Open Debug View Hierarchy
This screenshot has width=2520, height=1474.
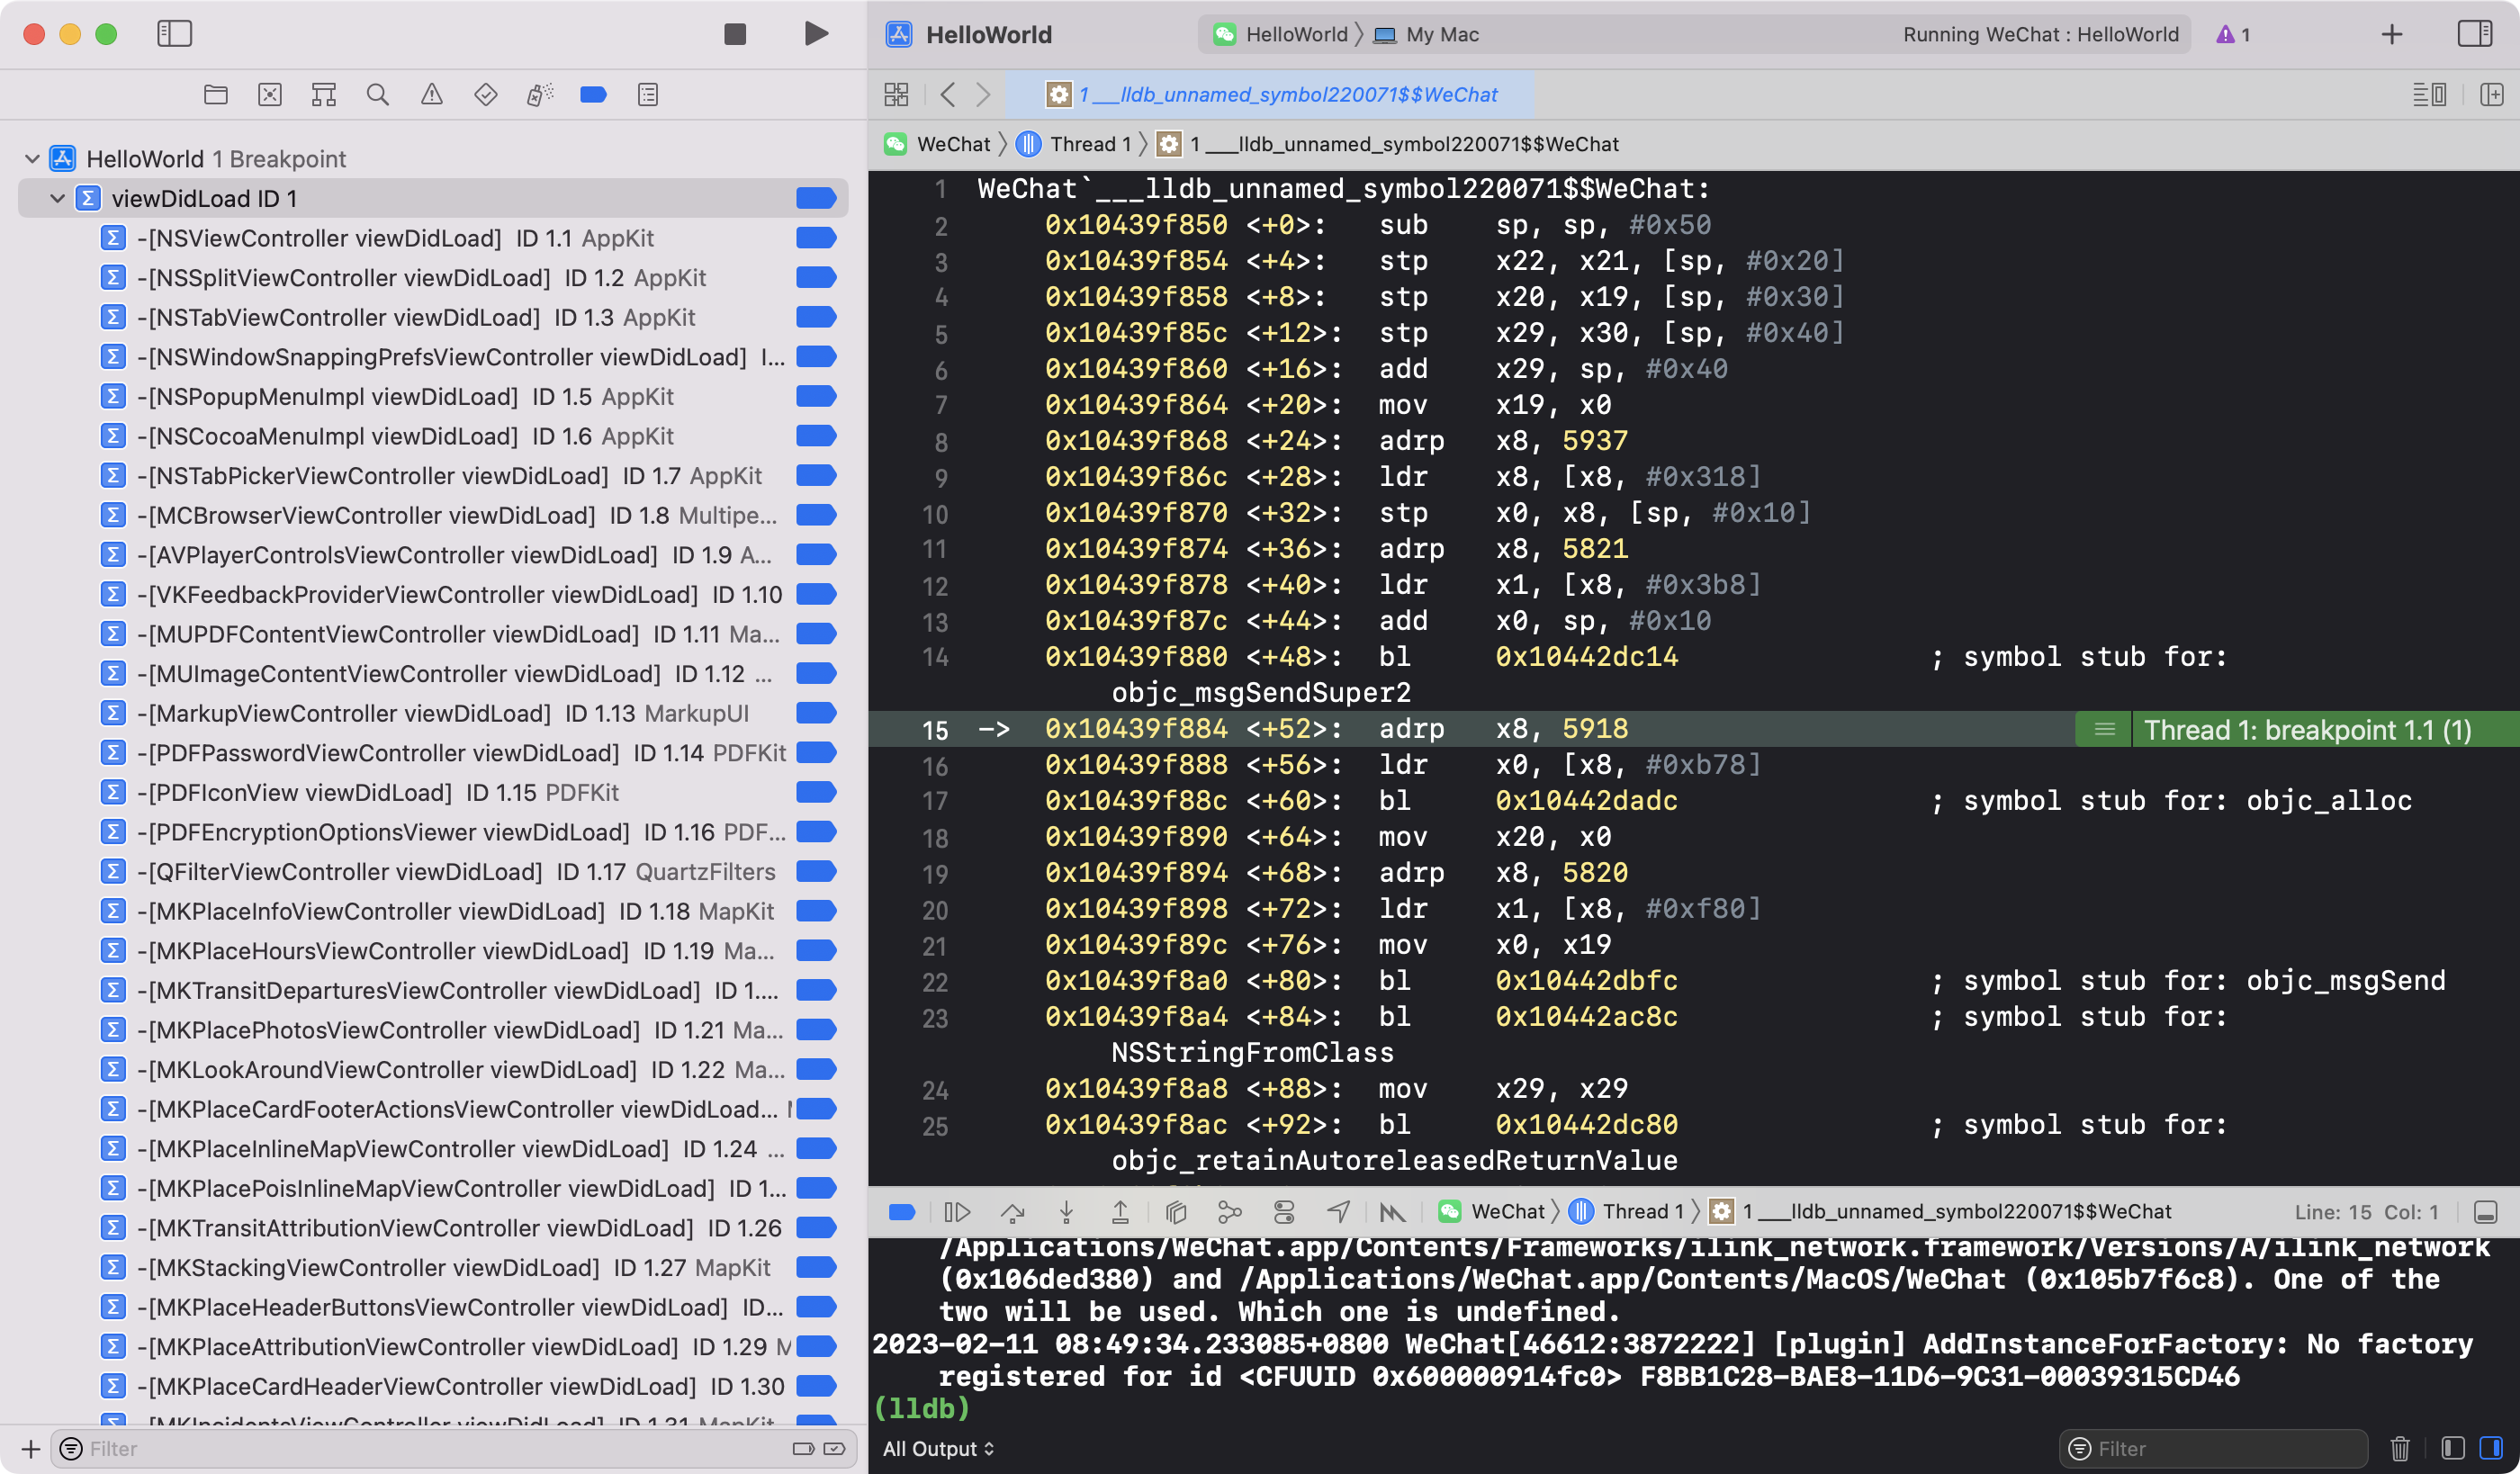[1176, 1212]
